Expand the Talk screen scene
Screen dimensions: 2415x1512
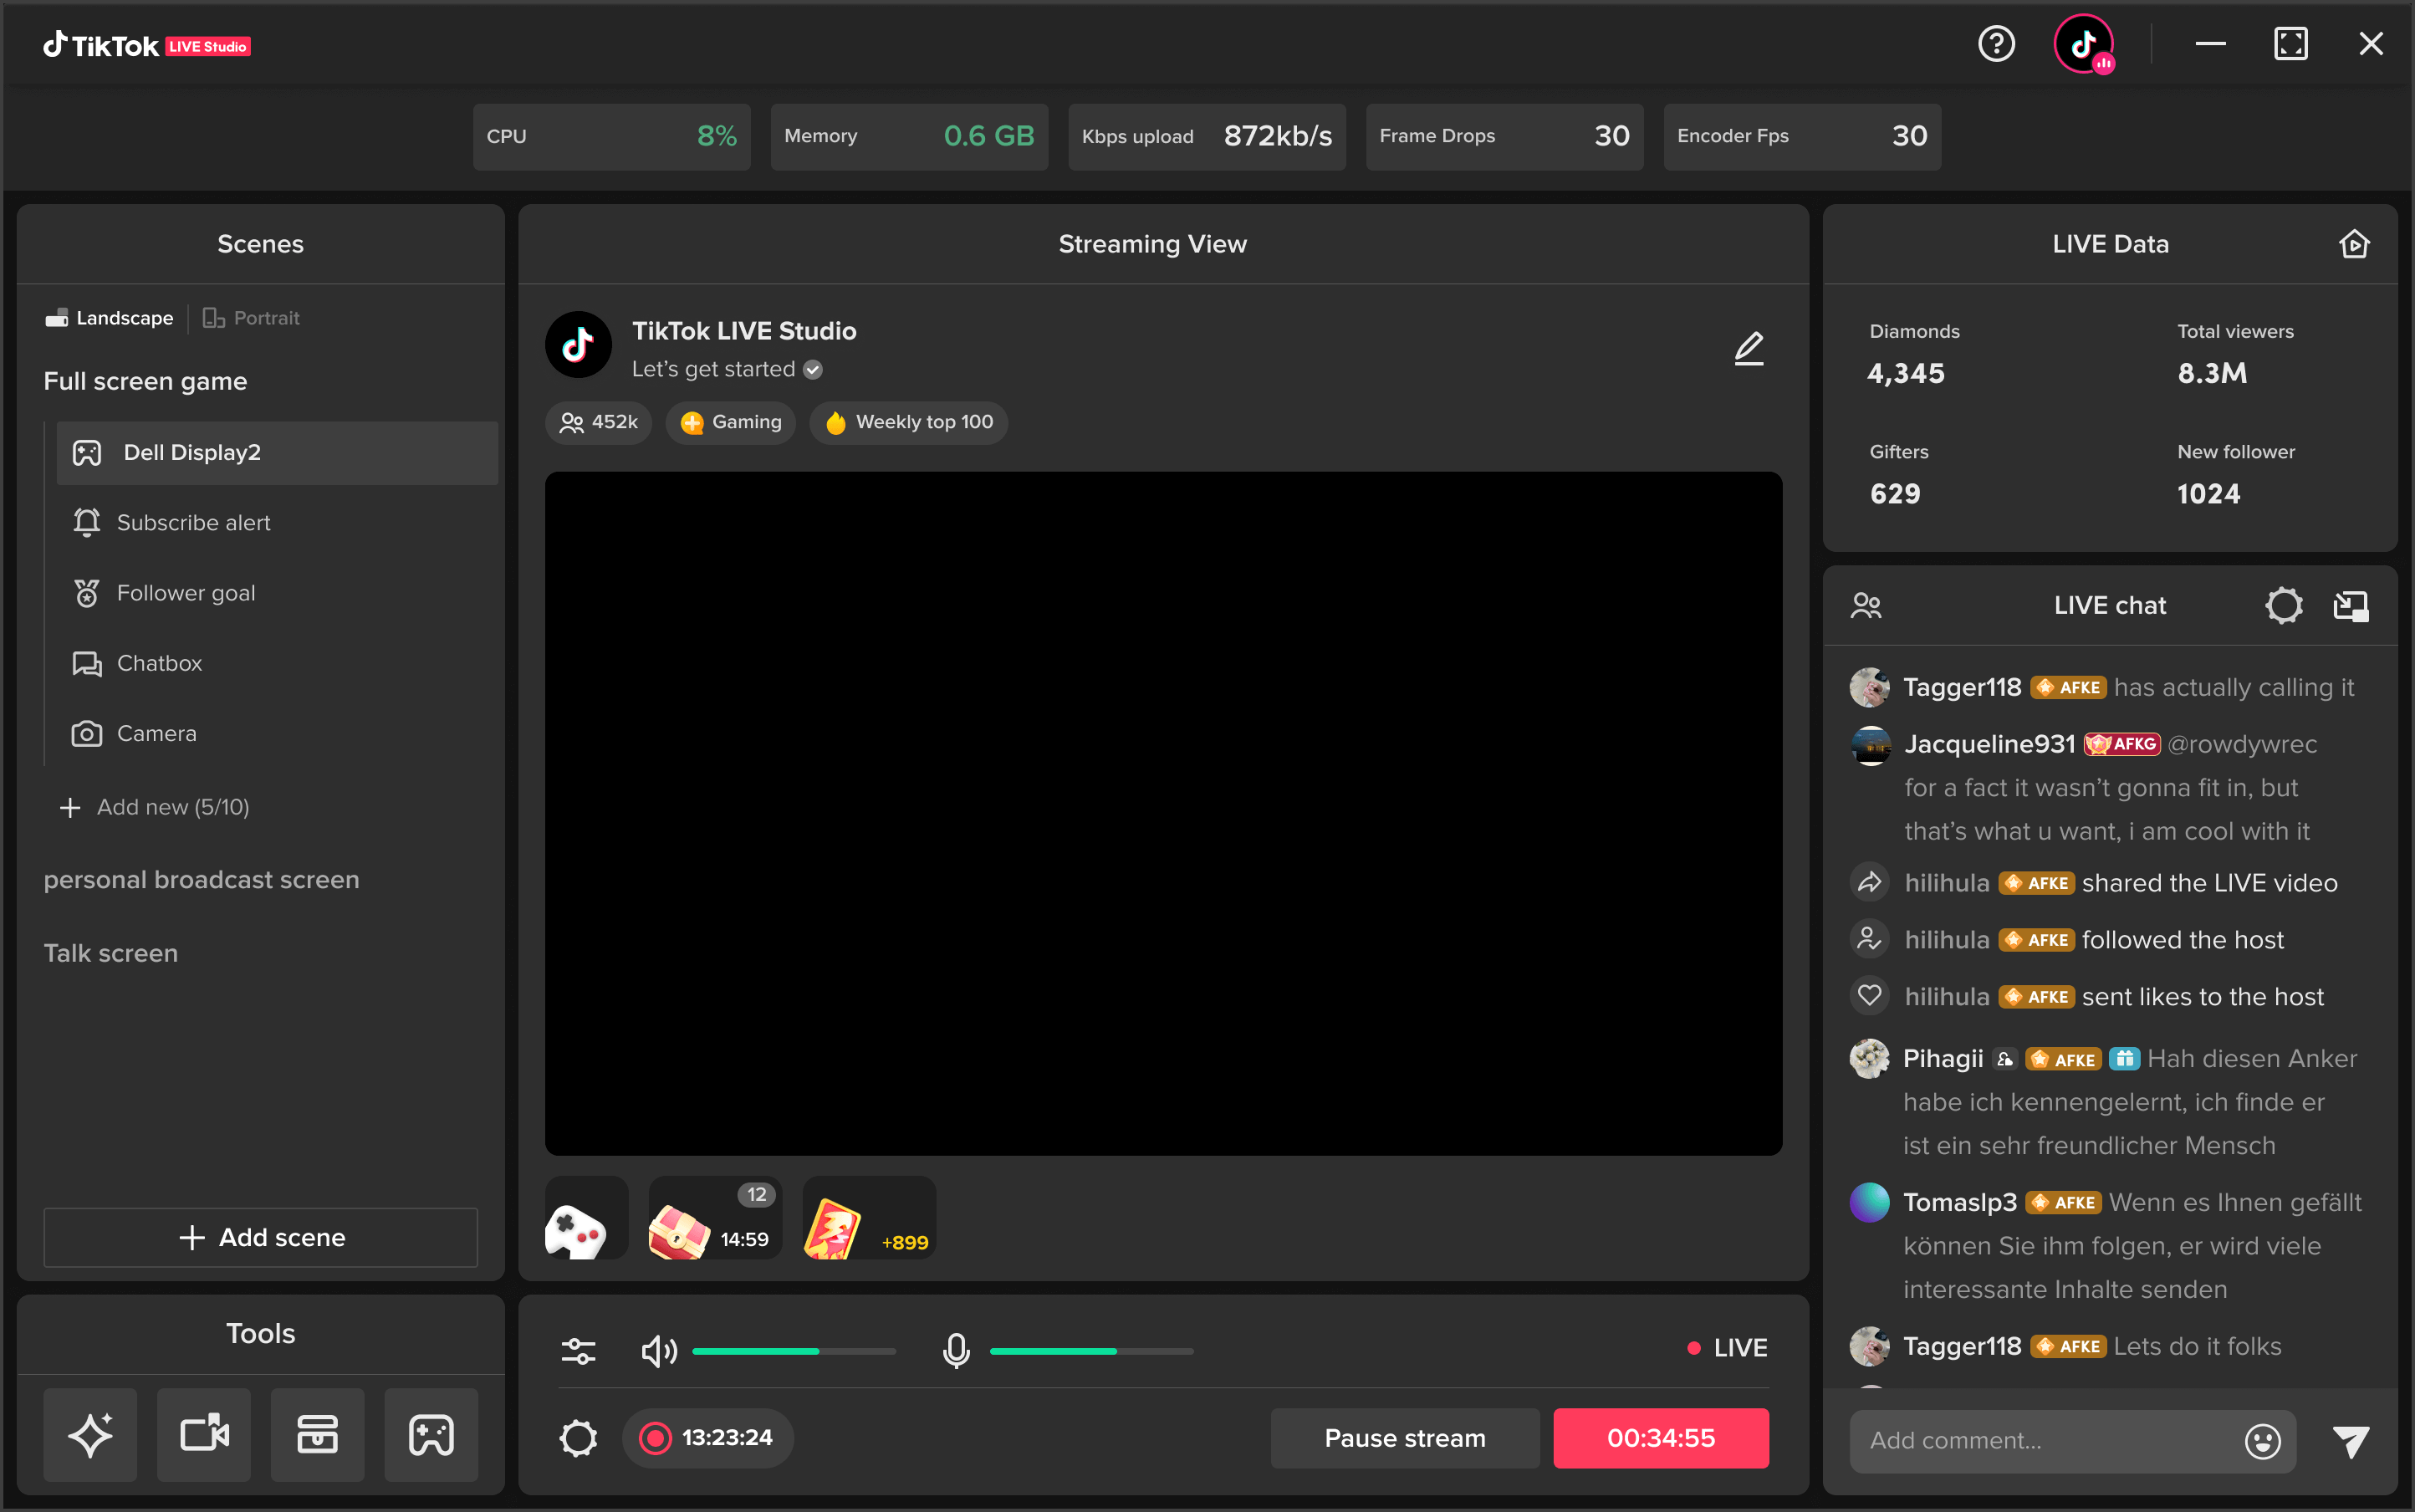point(108,953)
